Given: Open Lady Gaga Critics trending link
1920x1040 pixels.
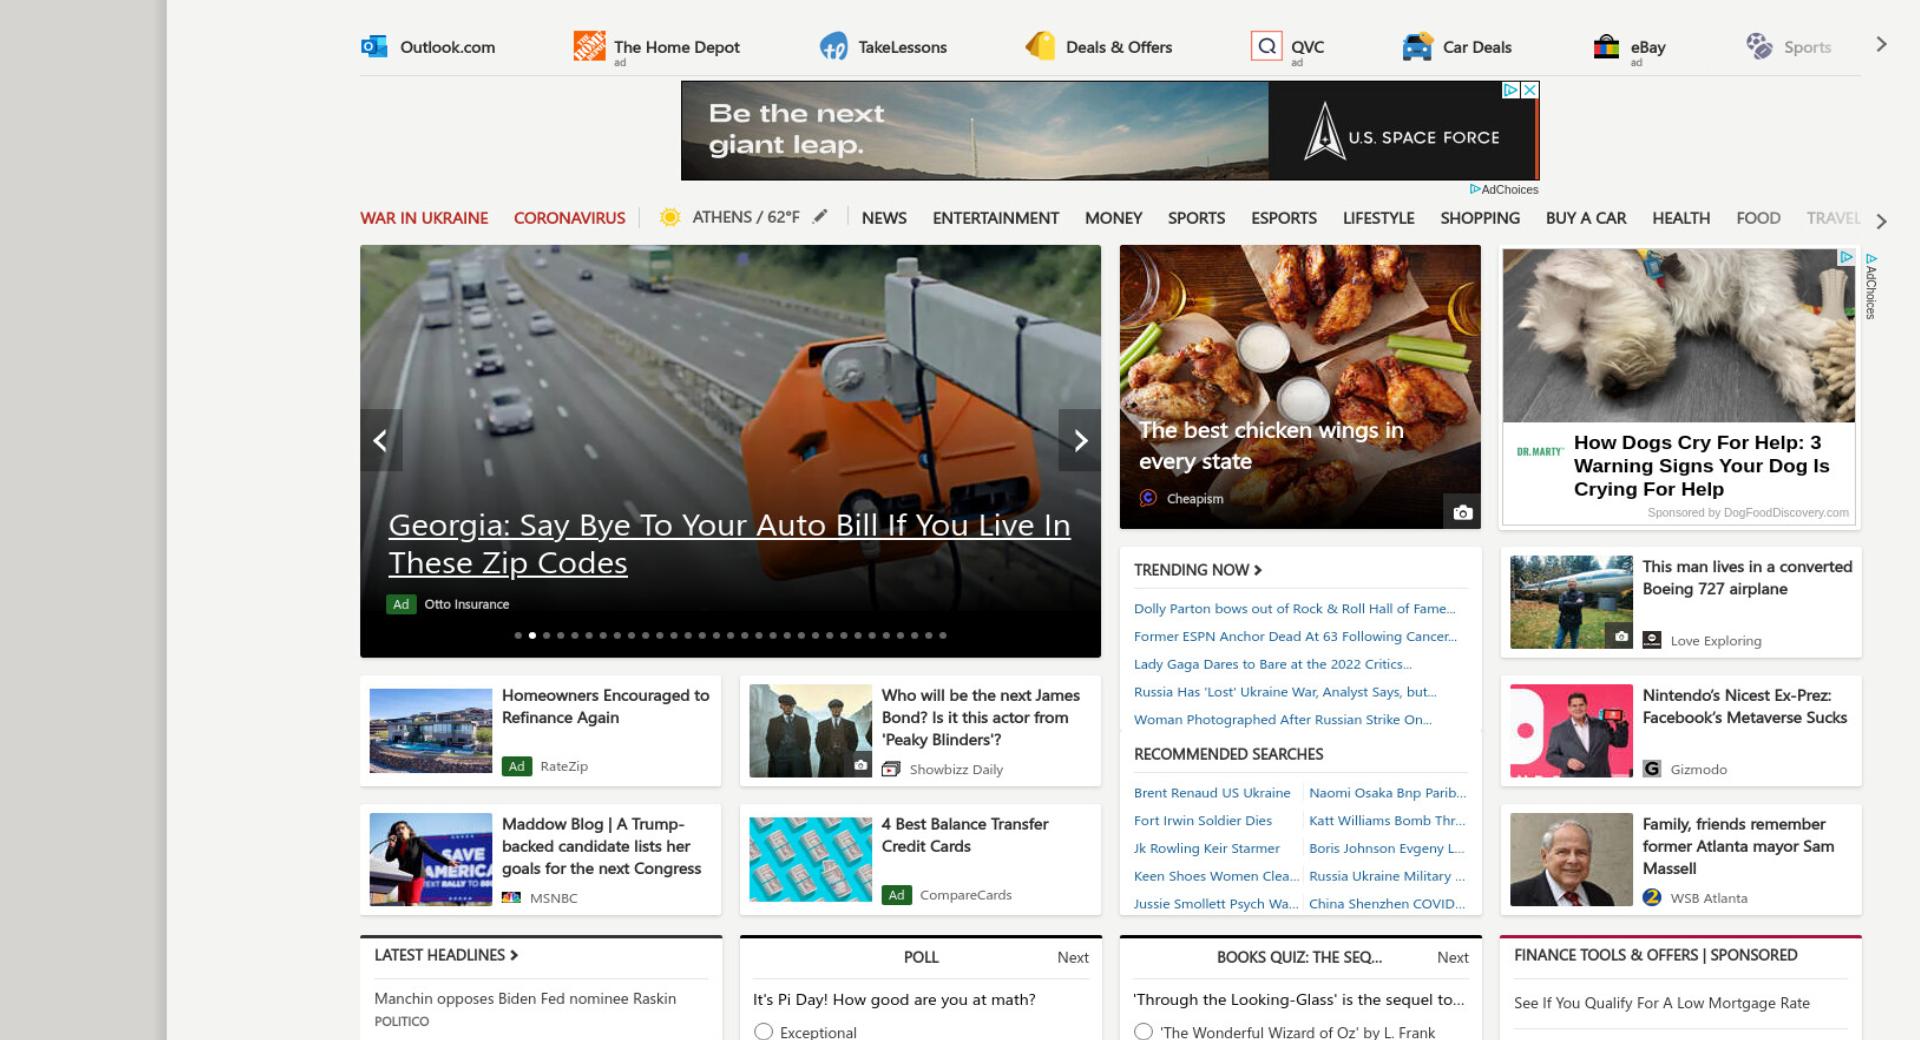Looking at the screenshot, I should [x=1273, y=664].
